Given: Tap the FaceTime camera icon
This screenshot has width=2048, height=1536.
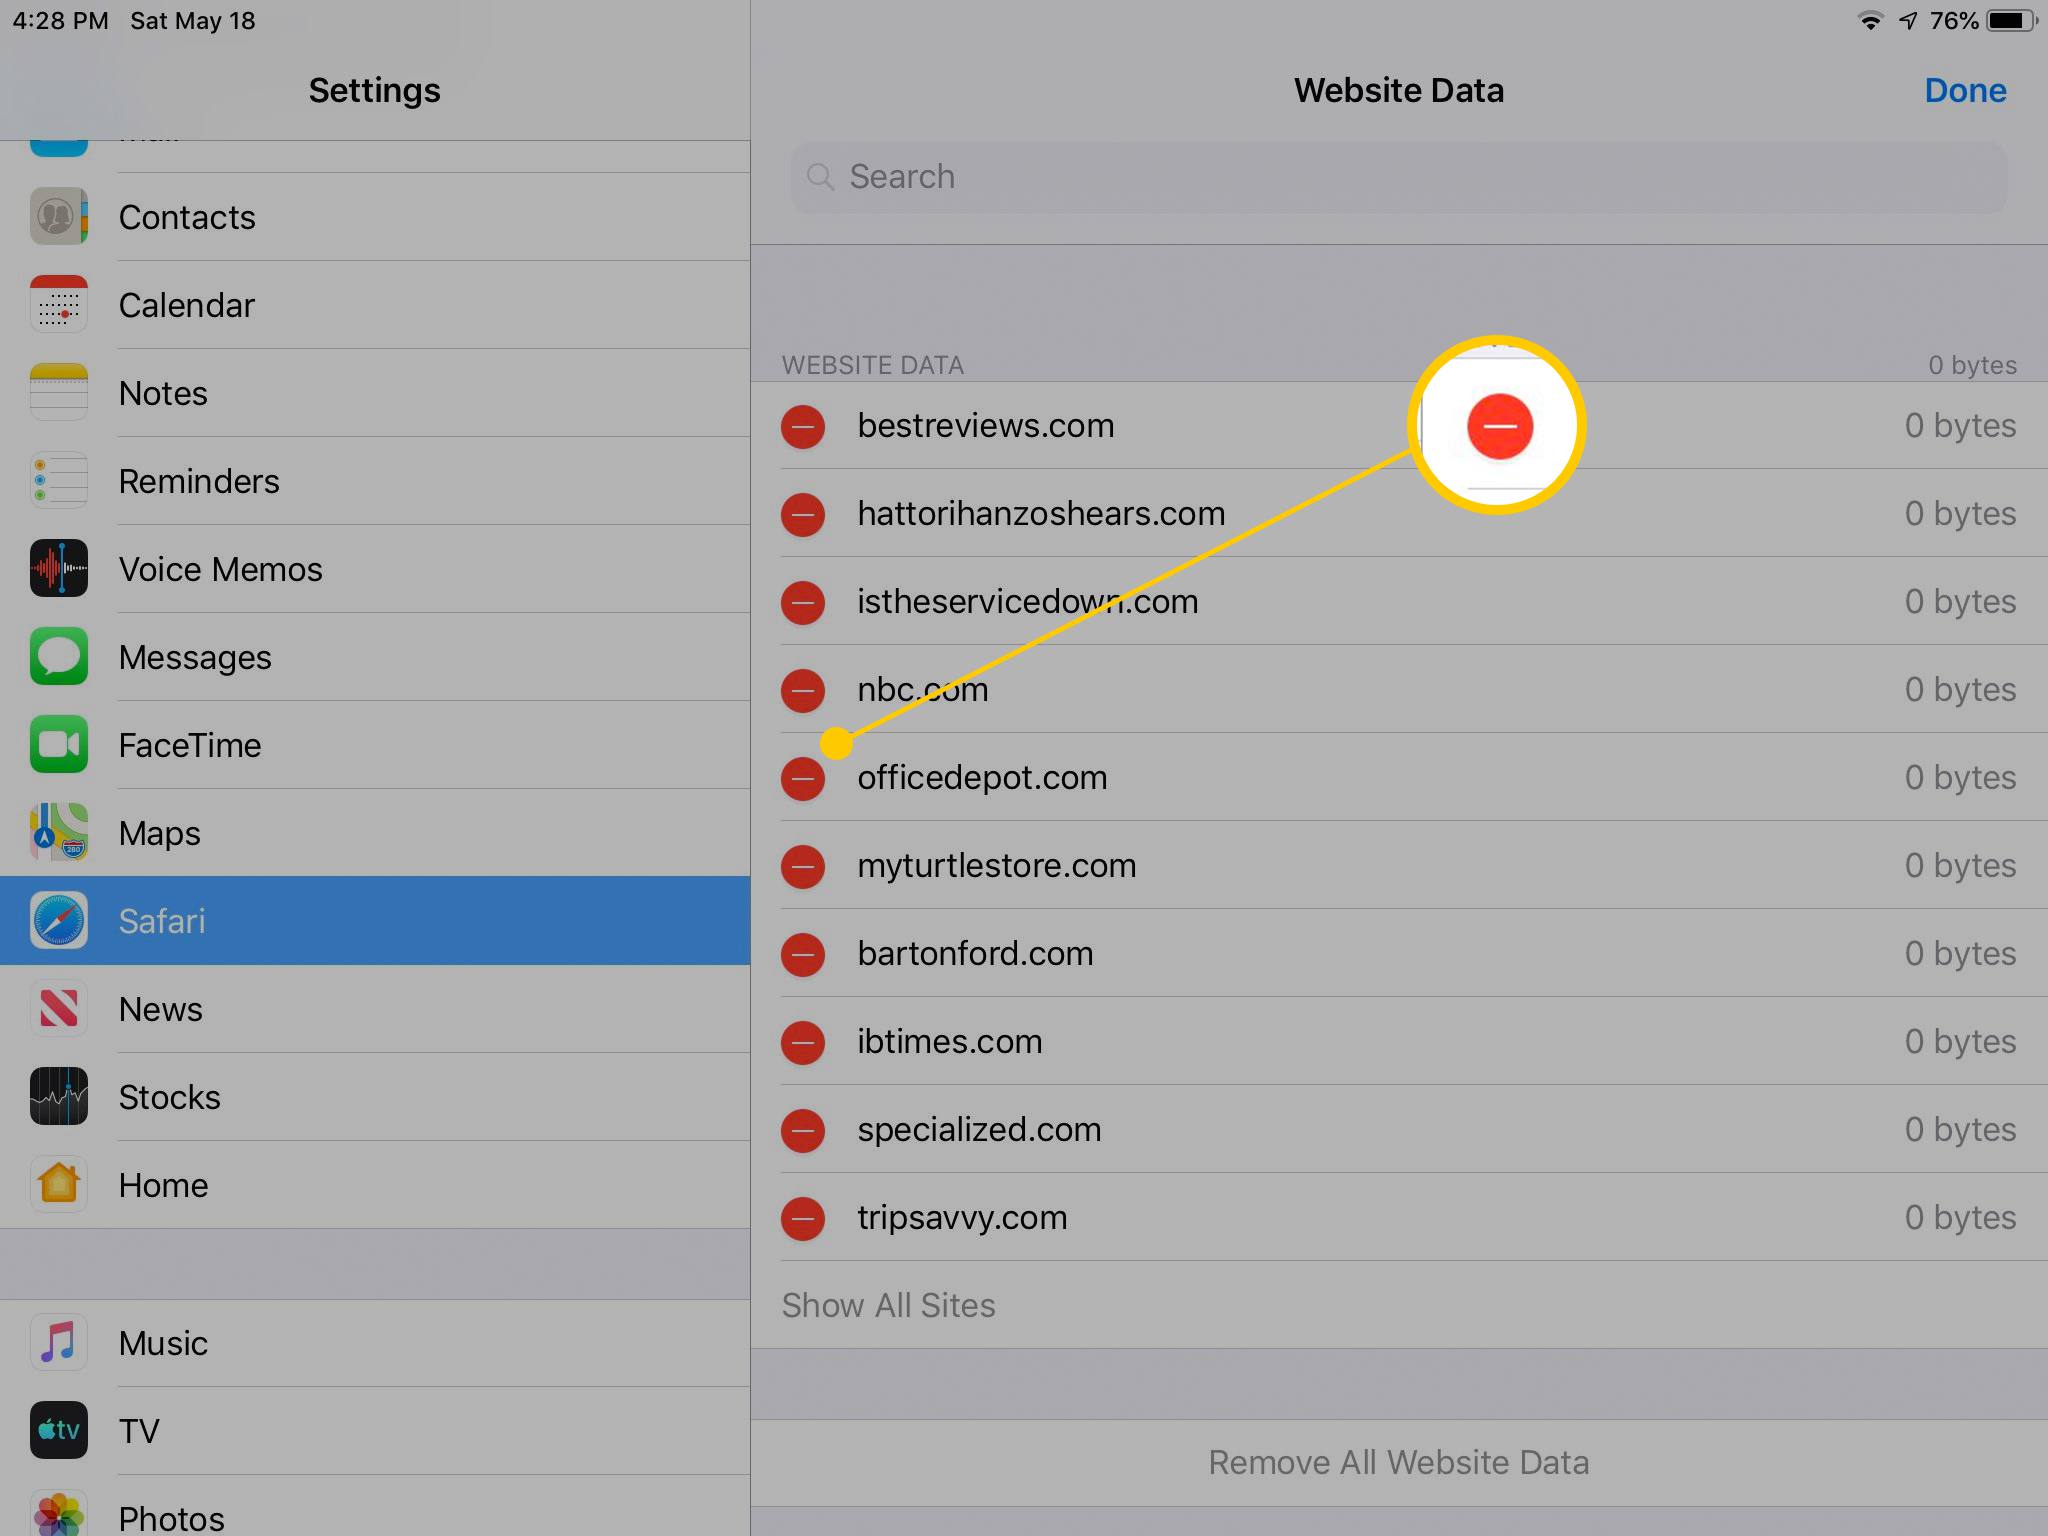Looking at the screenshot, I should 59,744.
